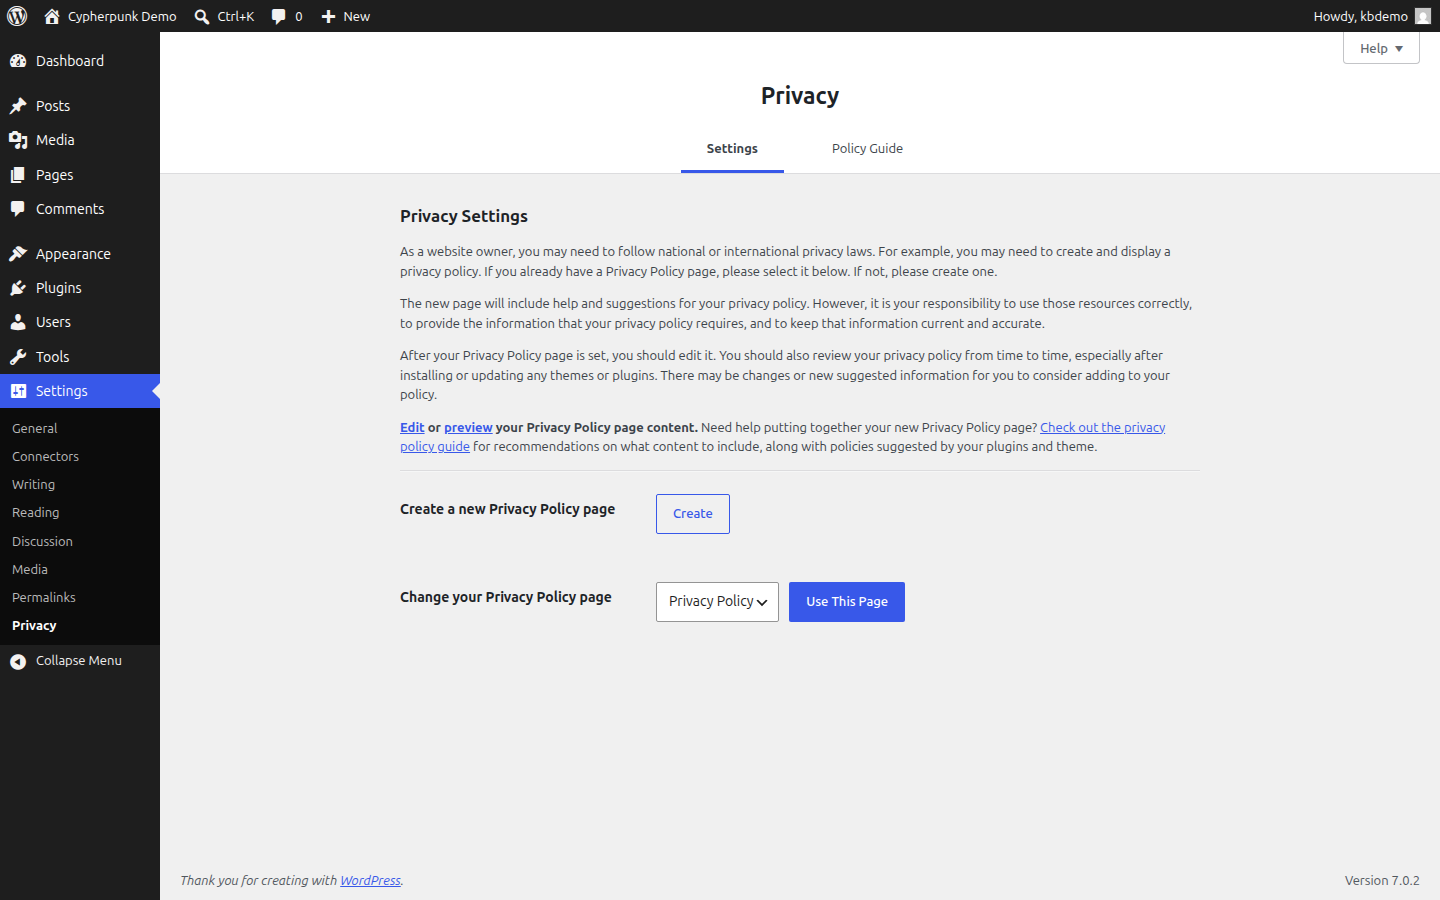The height and width of the screenshot is (900, 1440).
Task: Click the Posts pushpin icon
Action: point(18,106)
